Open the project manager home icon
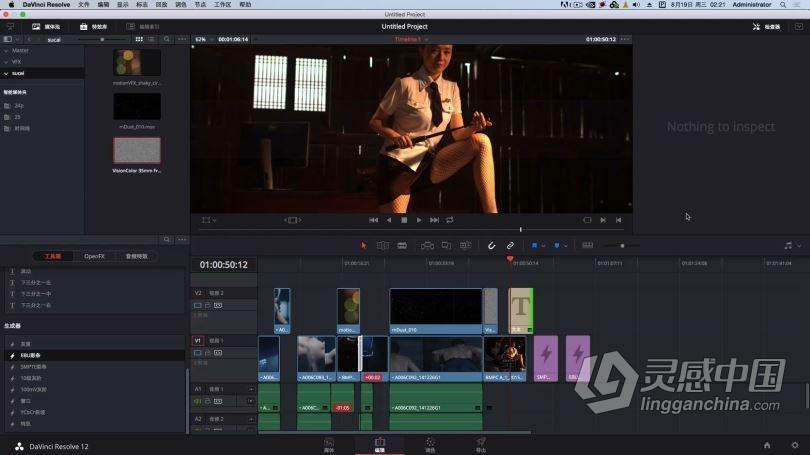The height and width of the screenshot is (455, 810). coord(767,445)
